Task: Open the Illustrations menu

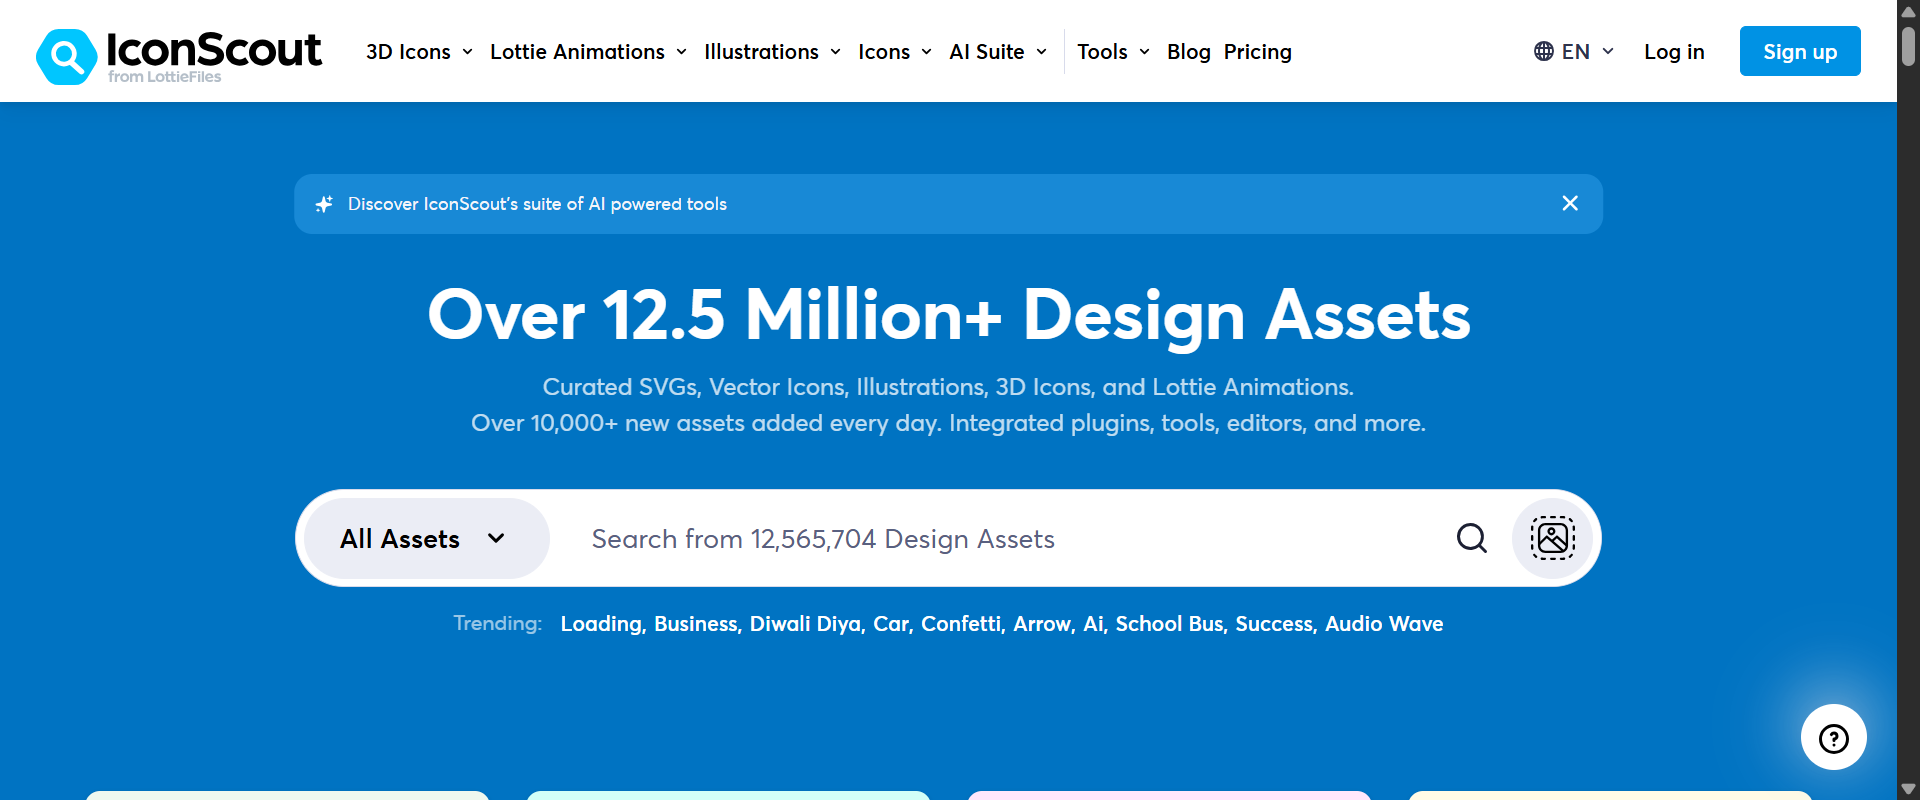Action: (773, 52)
